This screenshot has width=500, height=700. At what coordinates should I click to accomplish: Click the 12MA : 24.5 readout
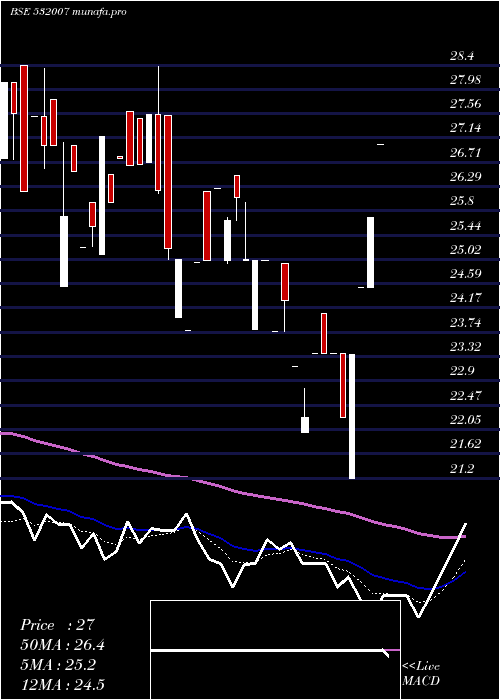[63, 685]
